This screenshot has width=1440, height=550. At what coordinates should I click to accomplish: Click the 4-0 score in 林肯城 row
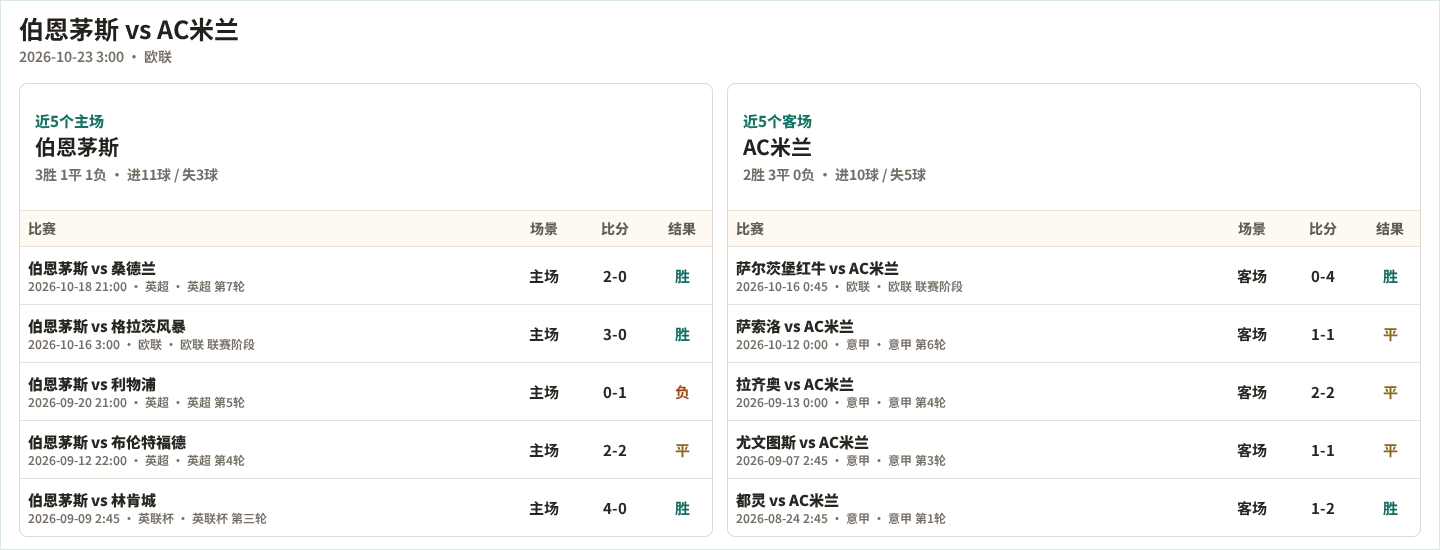[615, 508]
